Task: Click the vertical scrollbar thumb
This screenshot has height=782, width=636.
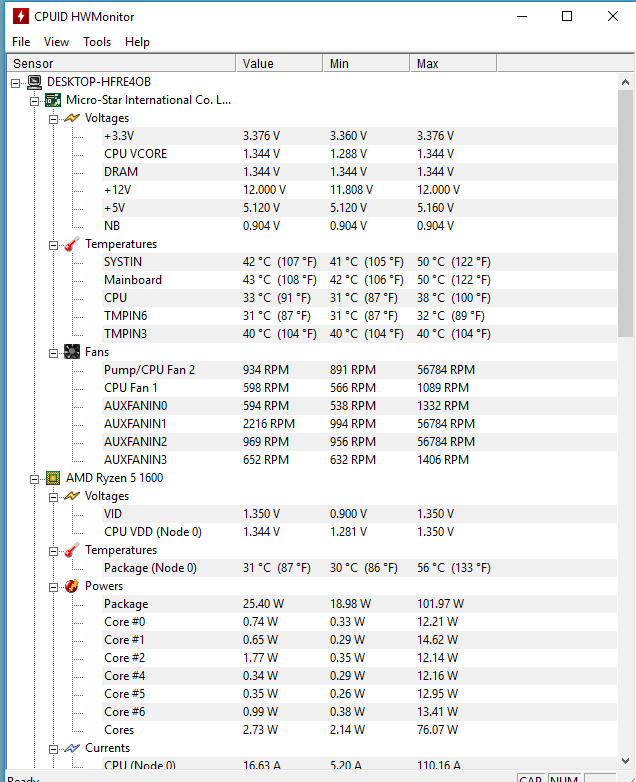Action: click(626, 214)
